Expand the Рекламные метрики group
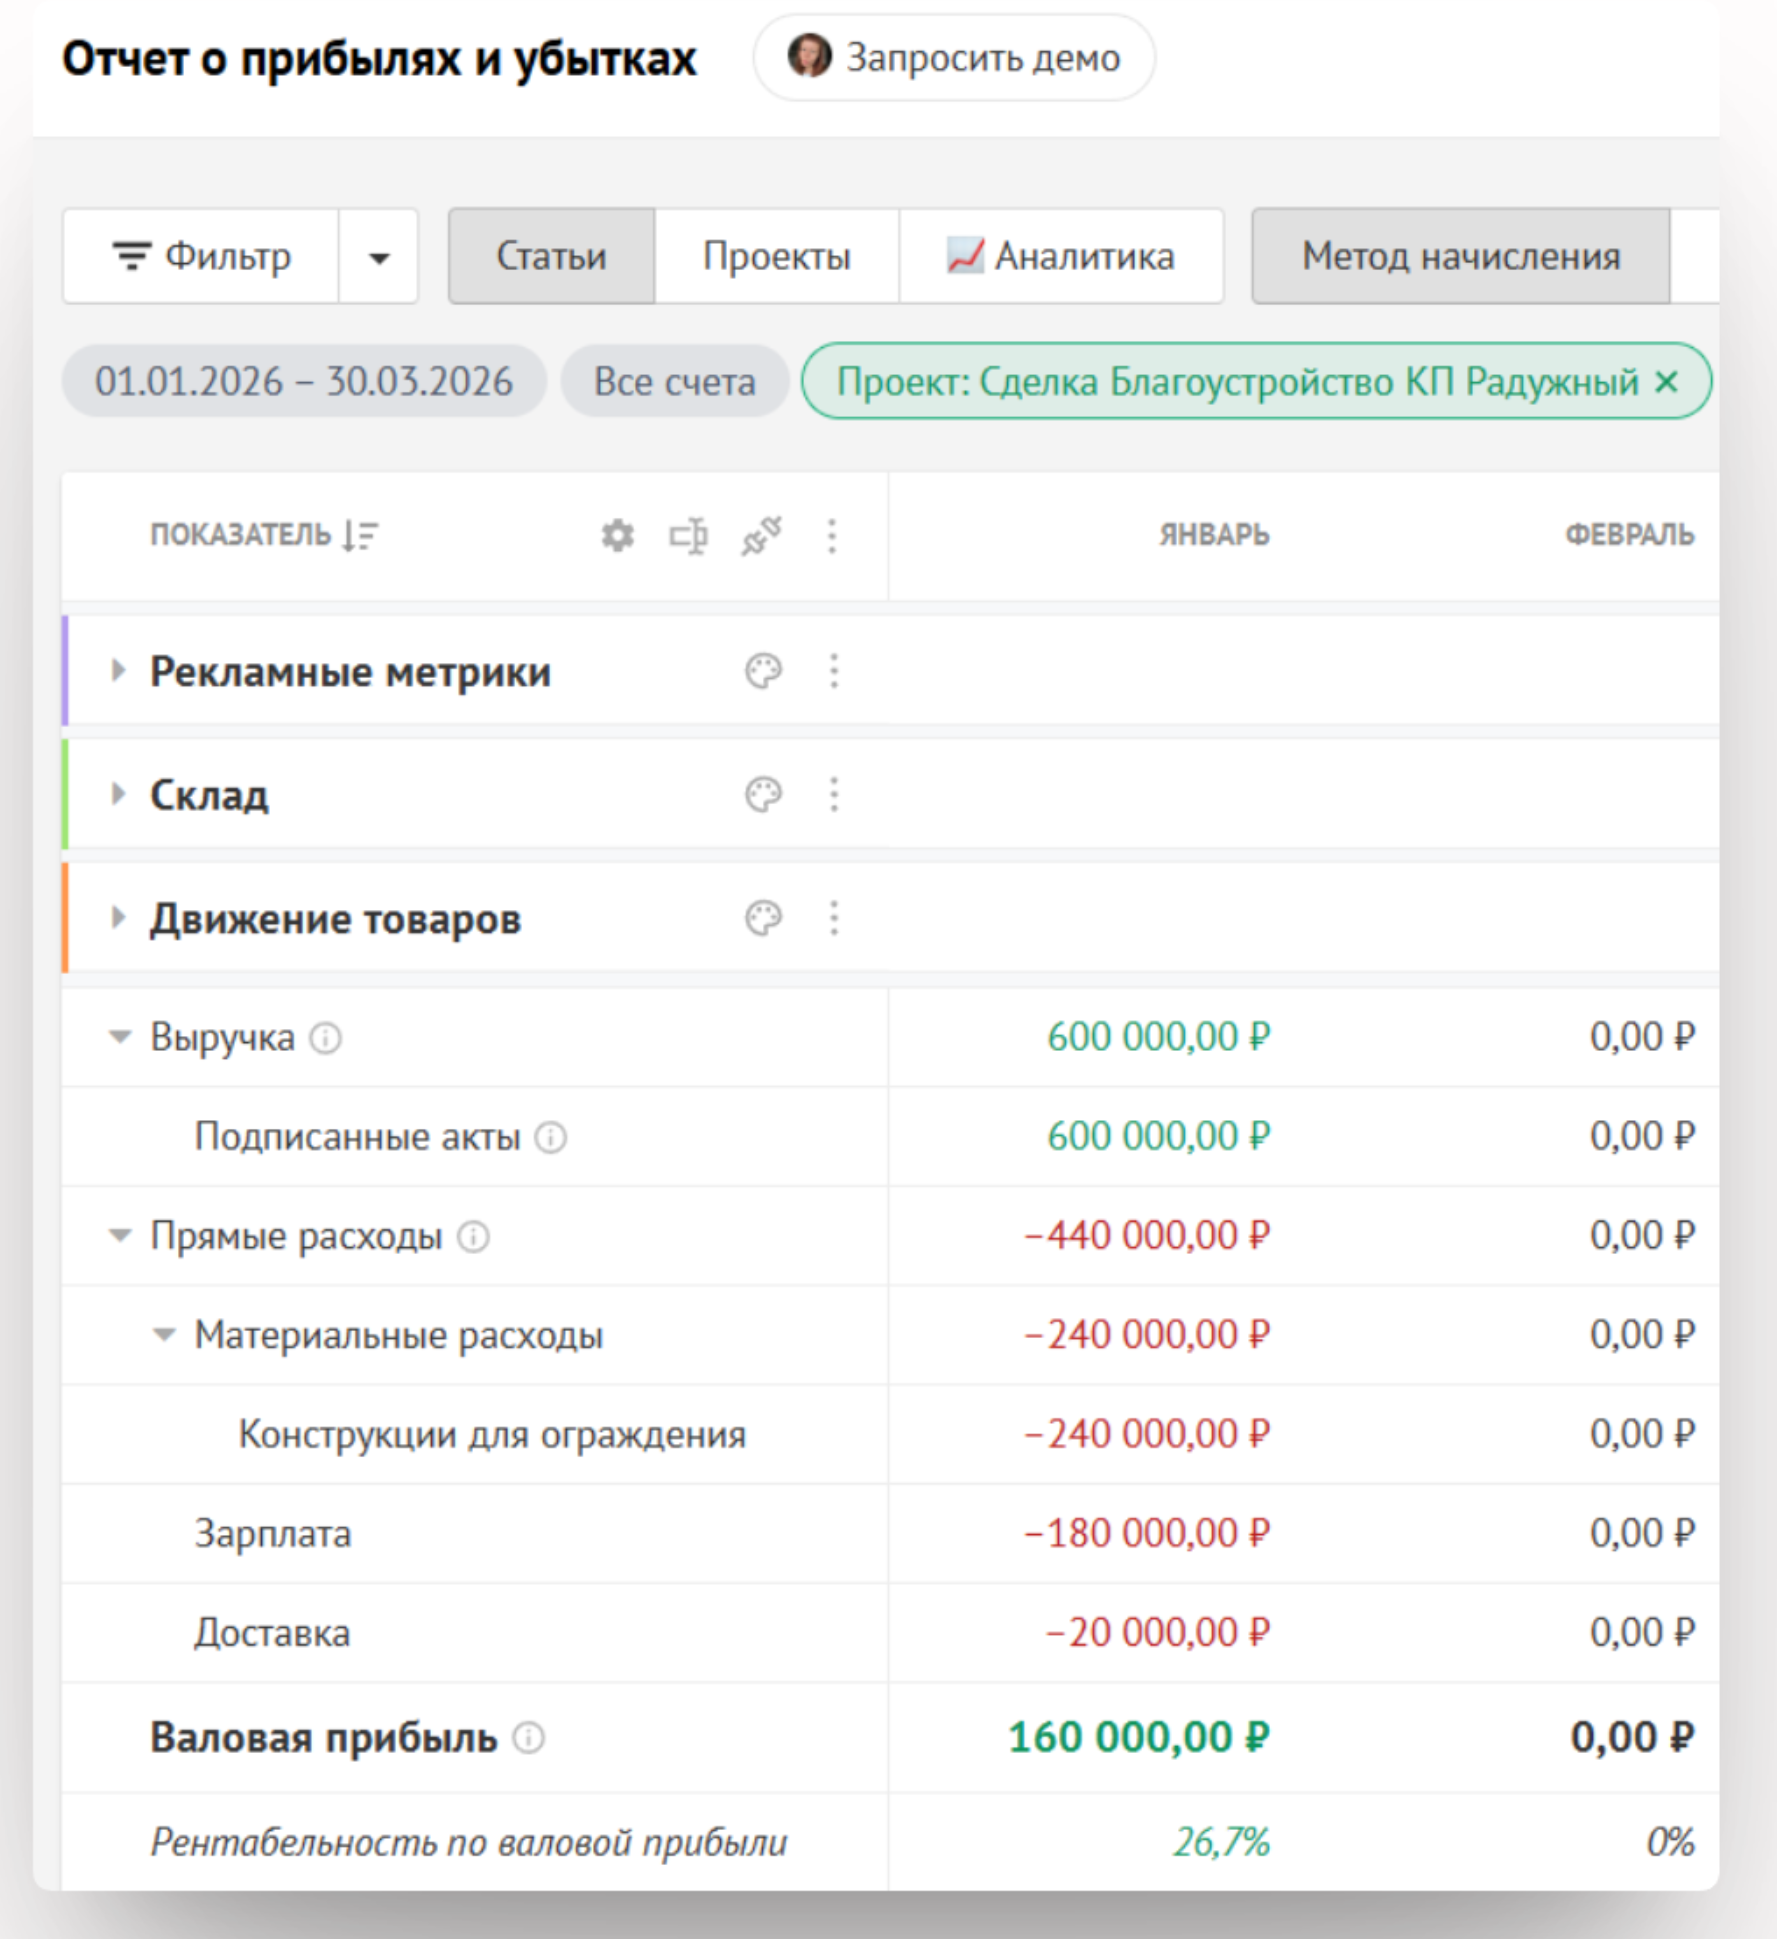 118,671
